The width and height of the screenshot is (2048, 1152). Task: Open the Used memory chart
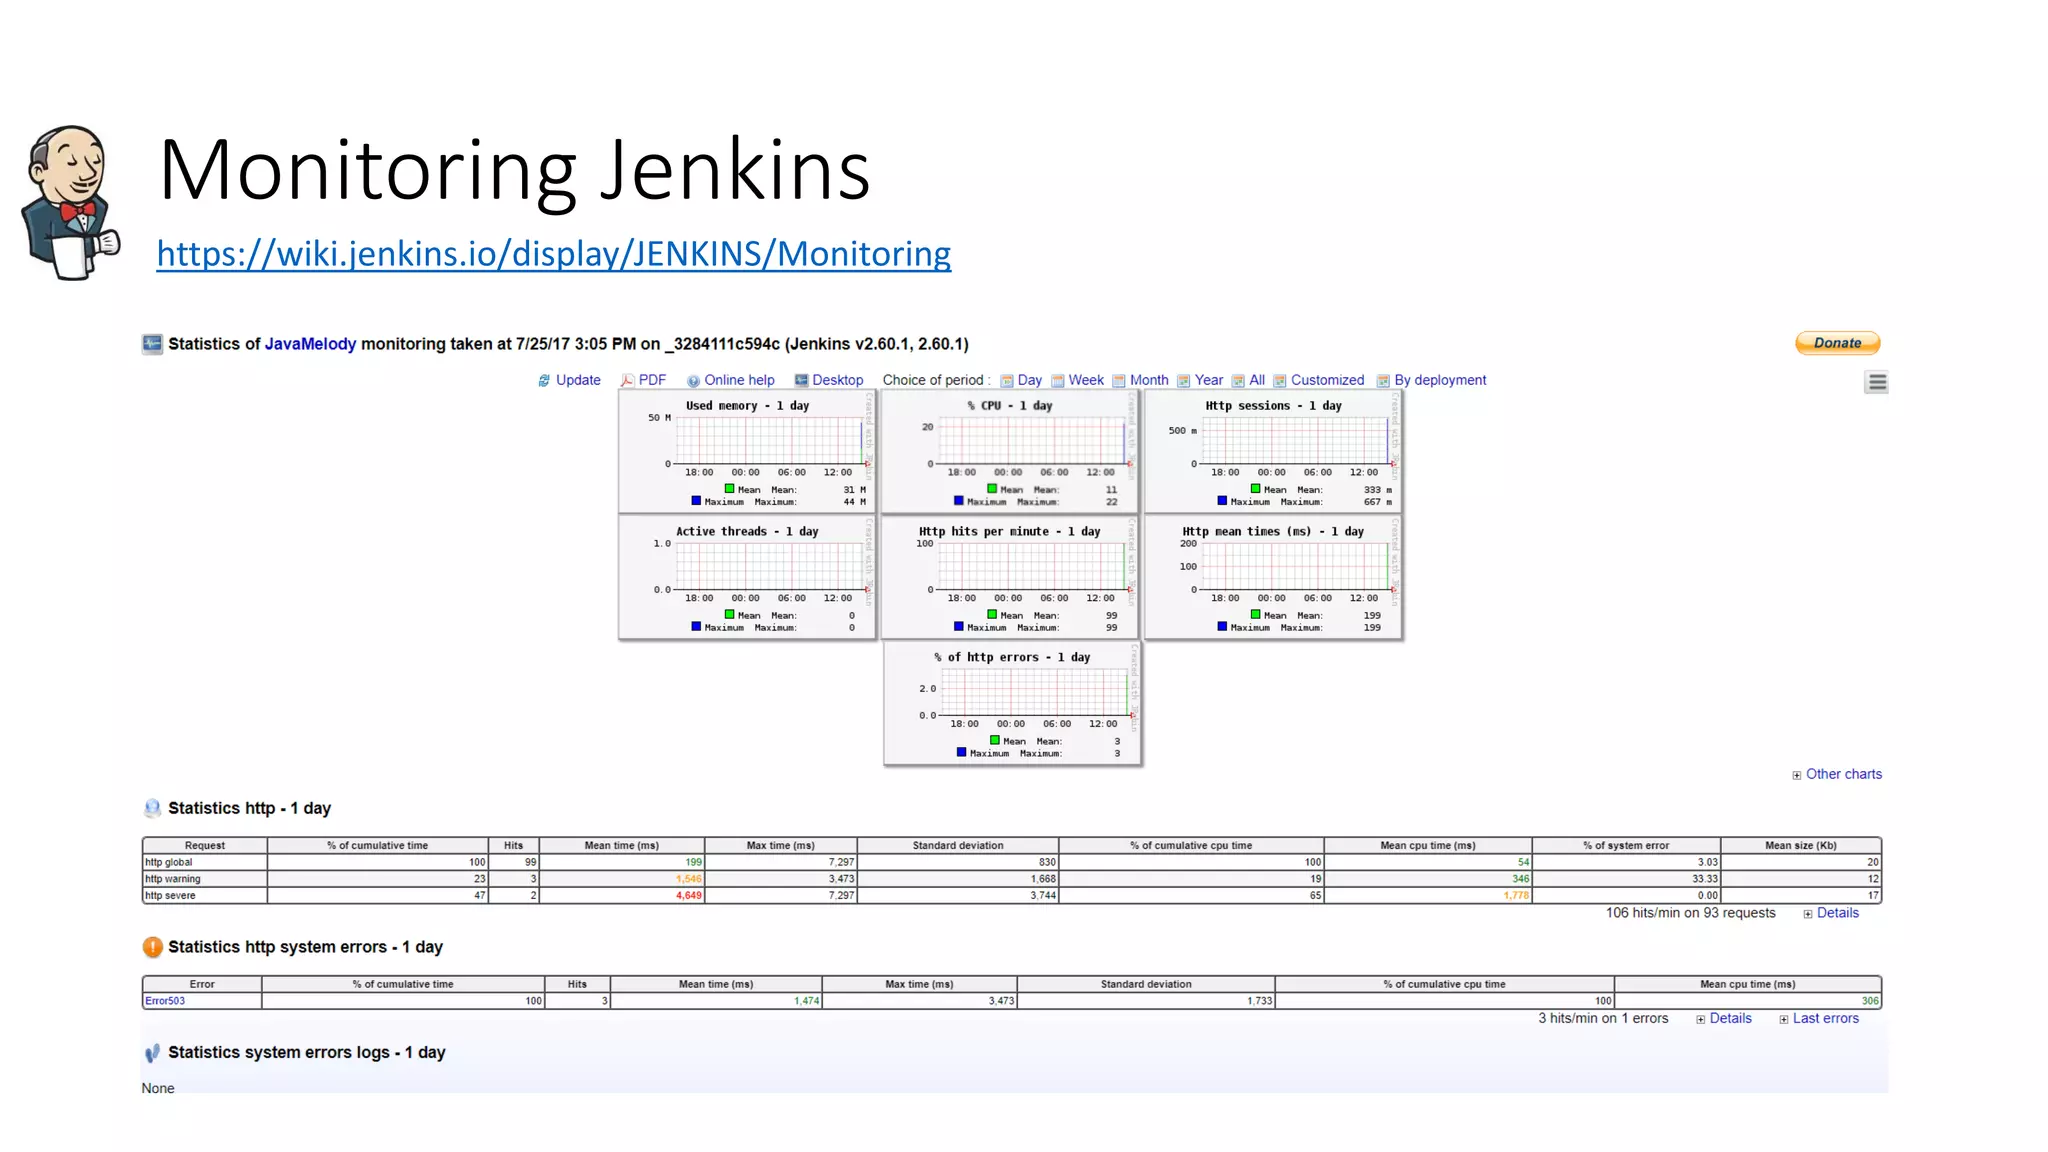pos(747,452)
